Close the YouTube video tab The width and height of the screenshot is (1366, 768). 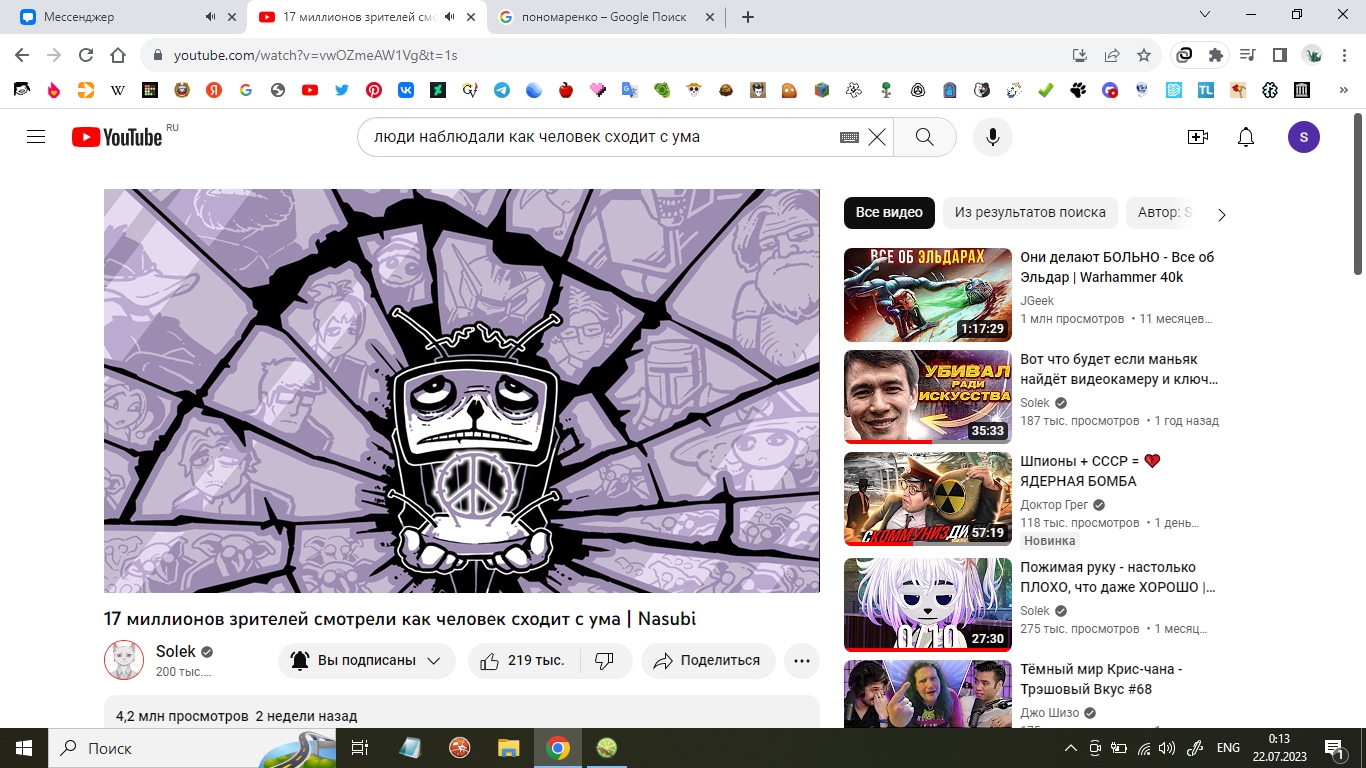[x=471, y=17]
